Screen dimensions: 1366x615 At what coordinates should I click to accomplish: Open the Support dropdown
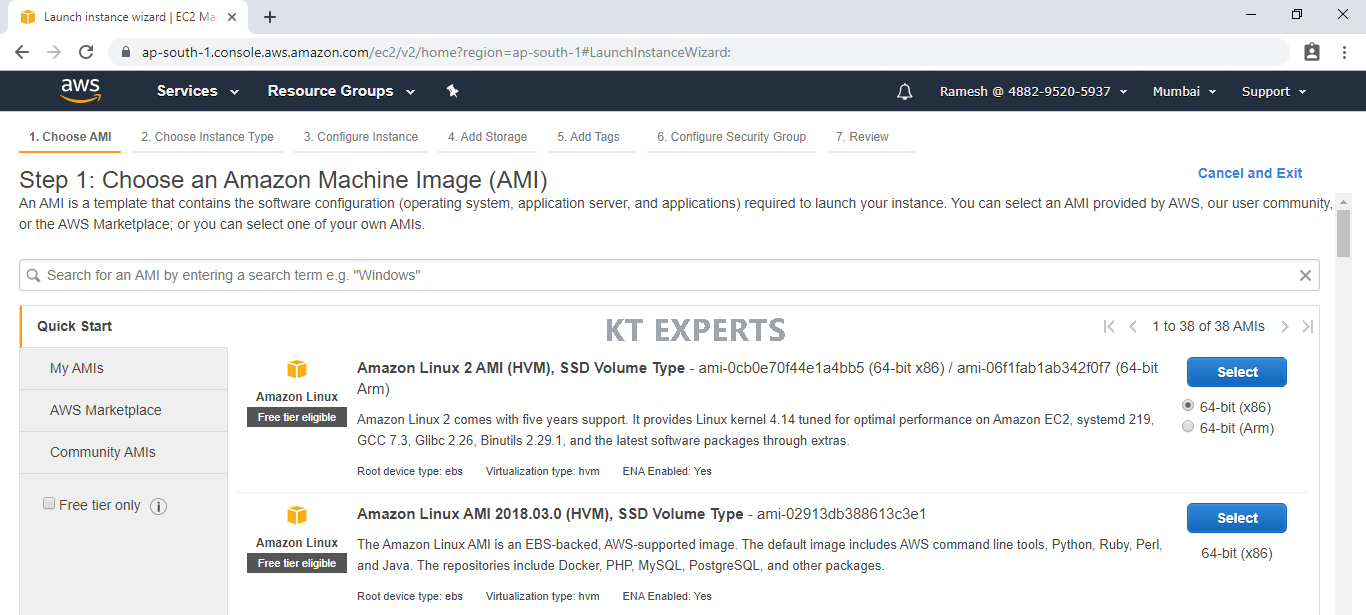click(x=1274, y=91)
